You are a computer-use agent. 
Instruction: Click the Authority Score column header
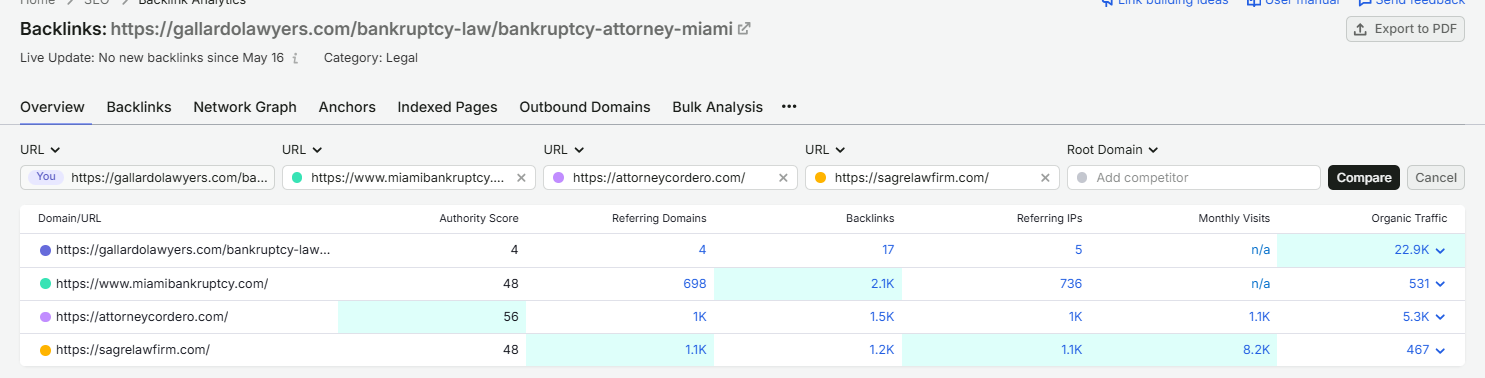[479, 218]
